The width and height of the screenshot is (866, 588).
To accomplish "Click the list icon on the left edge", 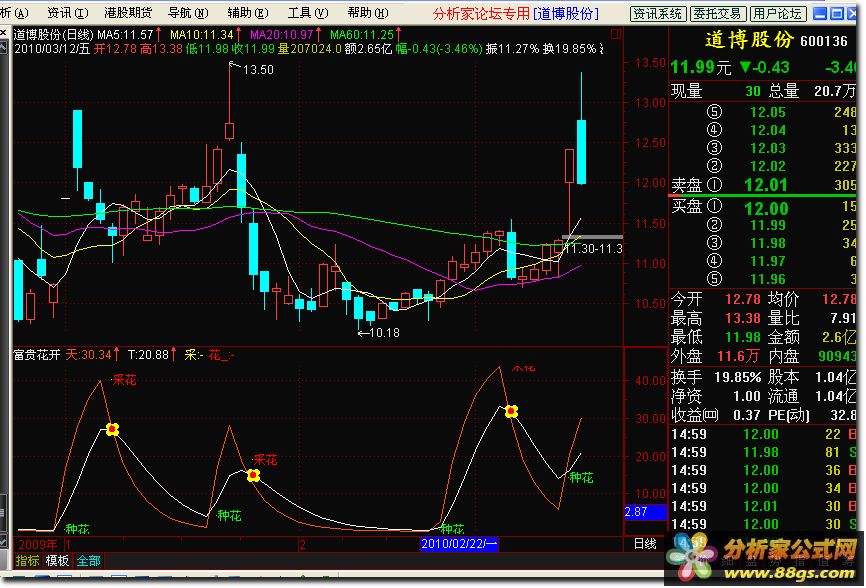I will (3, 512).
